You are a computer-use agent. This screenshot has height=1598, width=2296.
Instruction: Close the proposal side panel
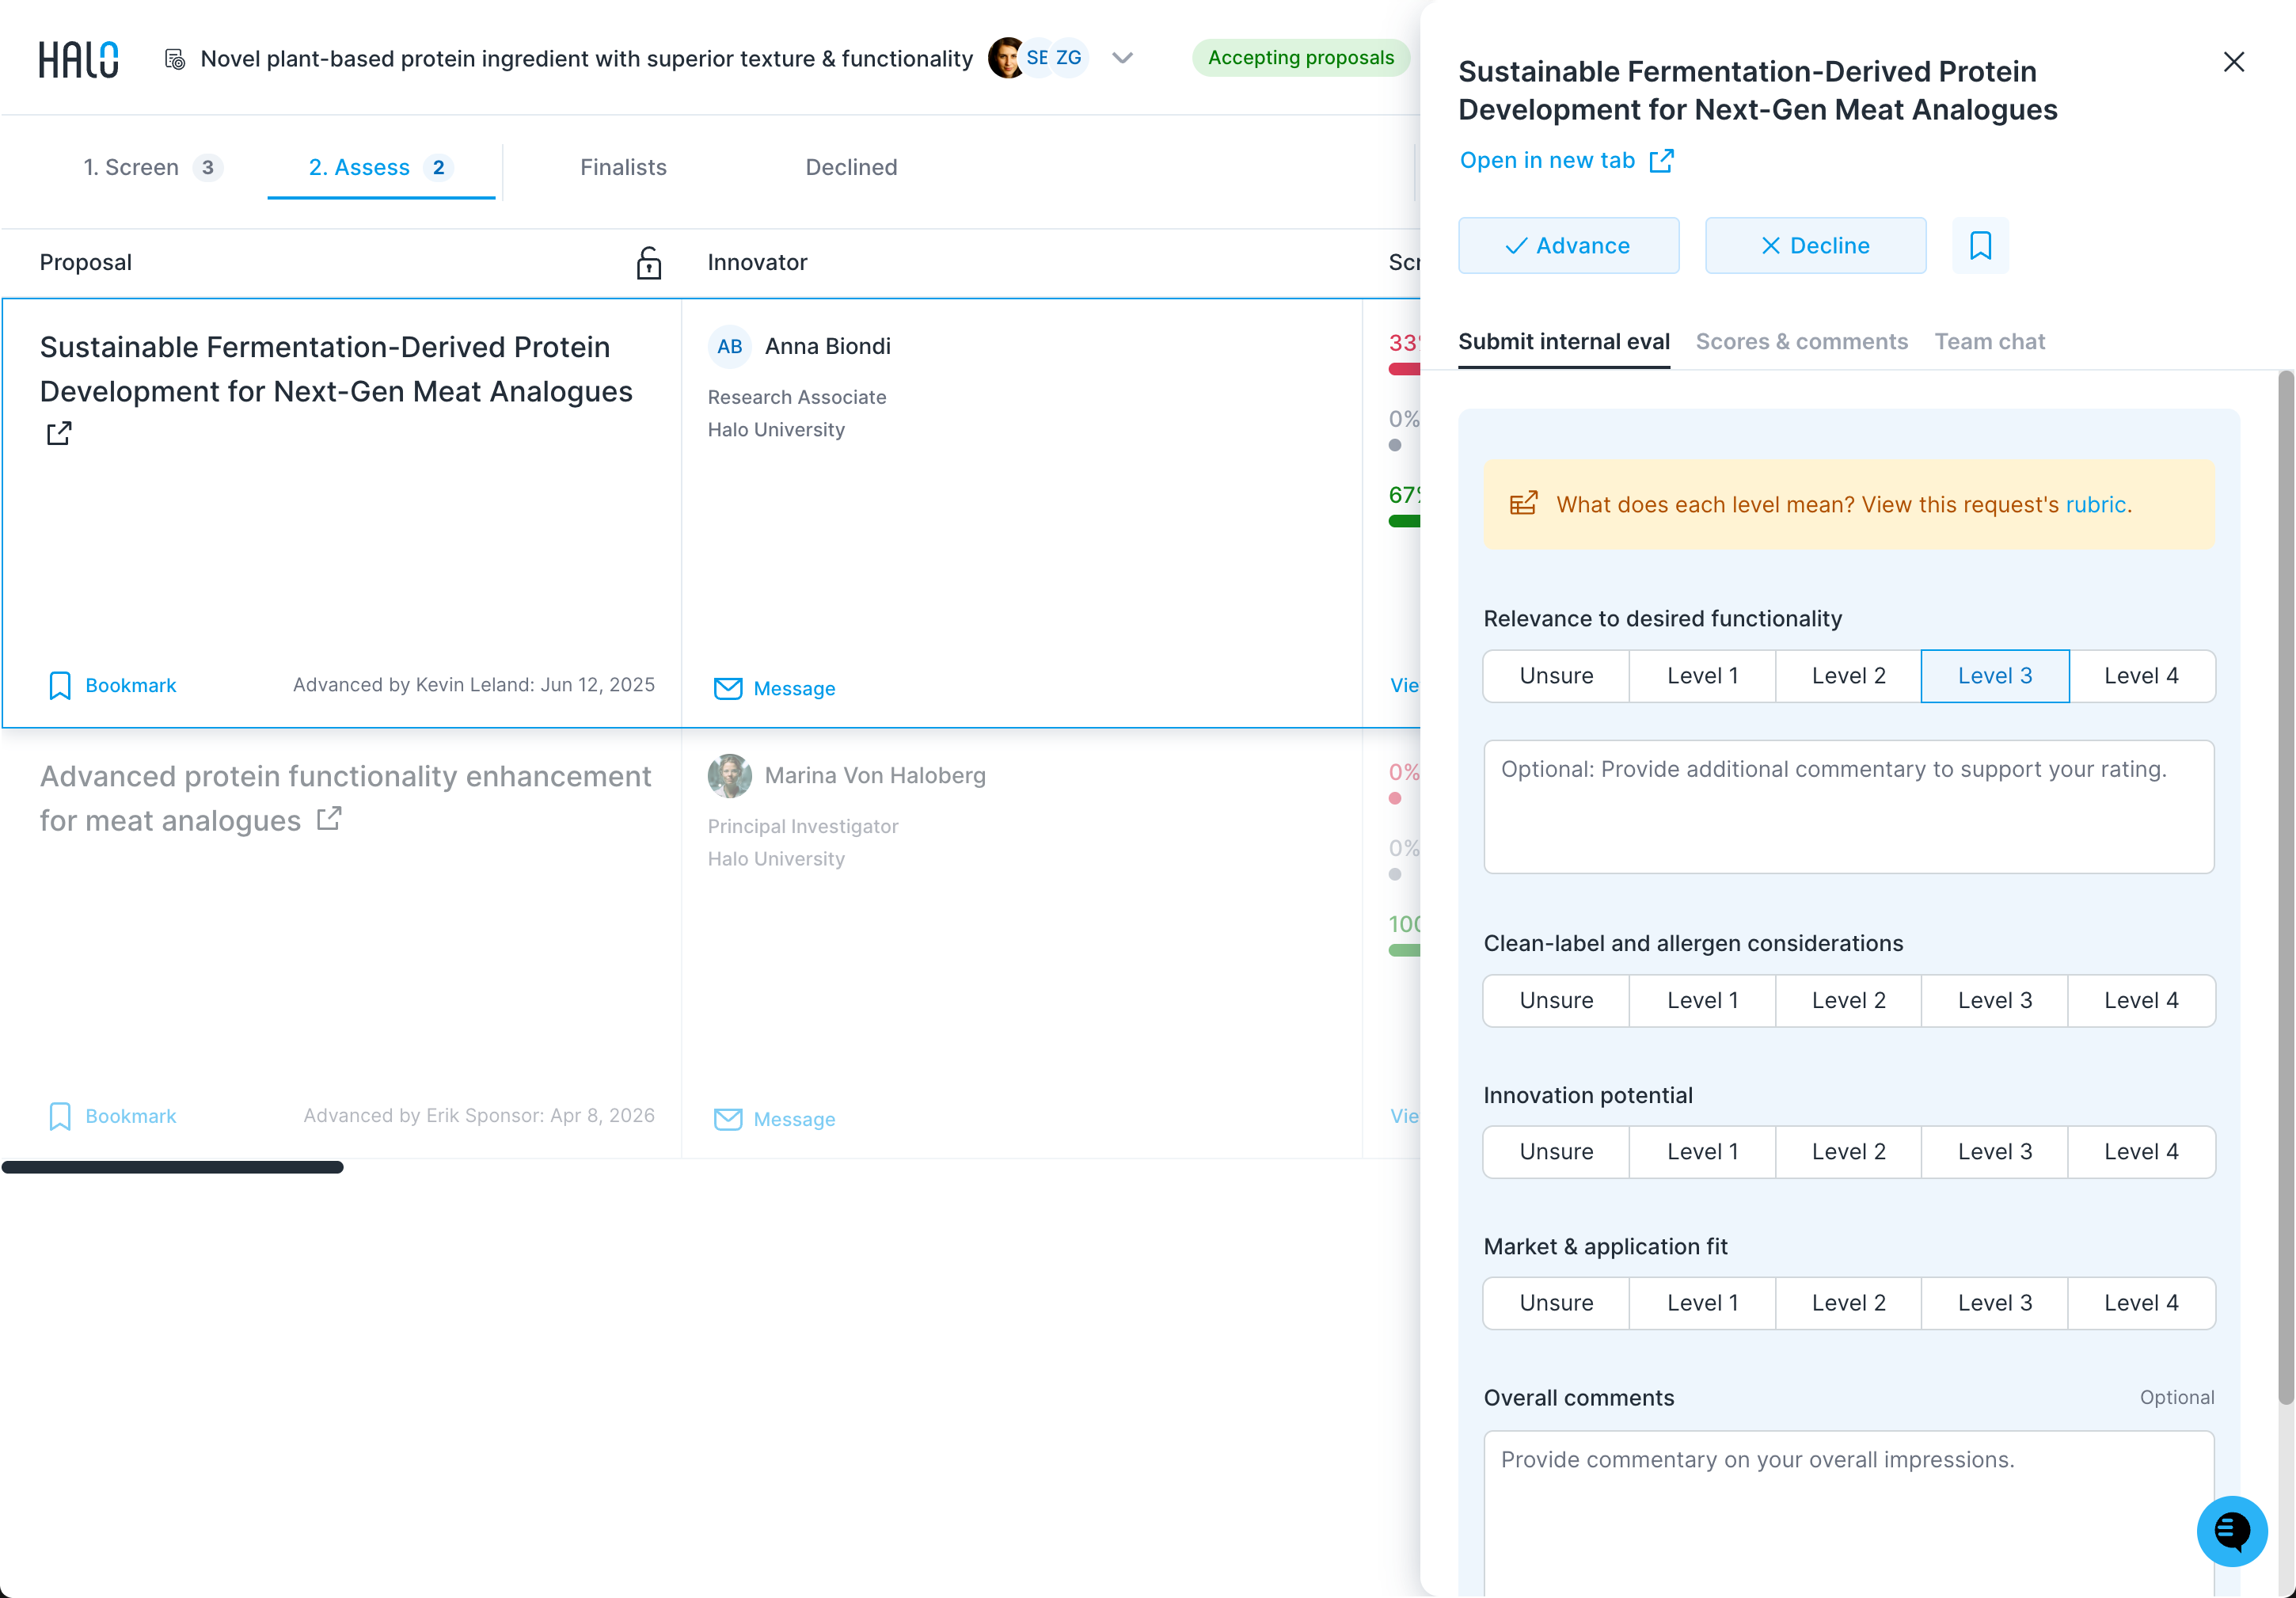pyautogui.click(x=2234, y=62)
